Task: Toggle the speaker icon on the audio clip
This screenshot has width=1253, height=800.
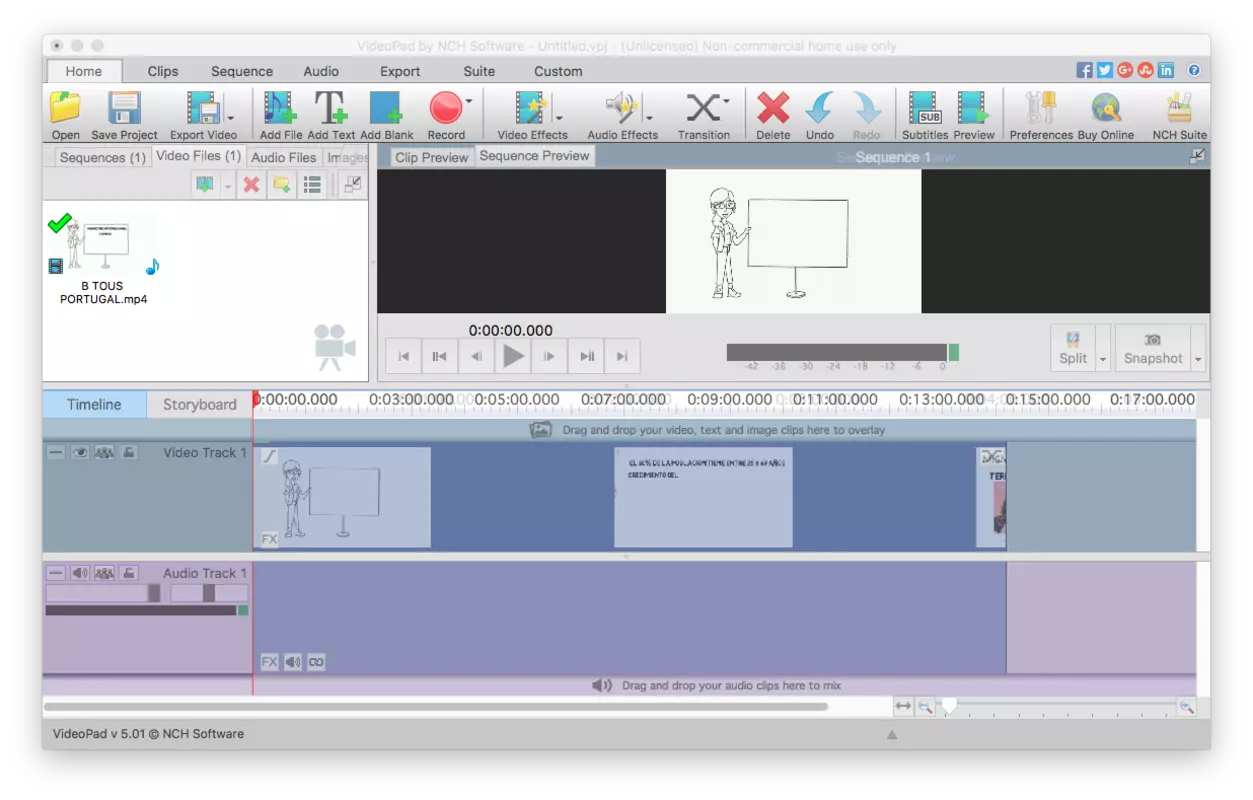Action: [x=293, y=662]
